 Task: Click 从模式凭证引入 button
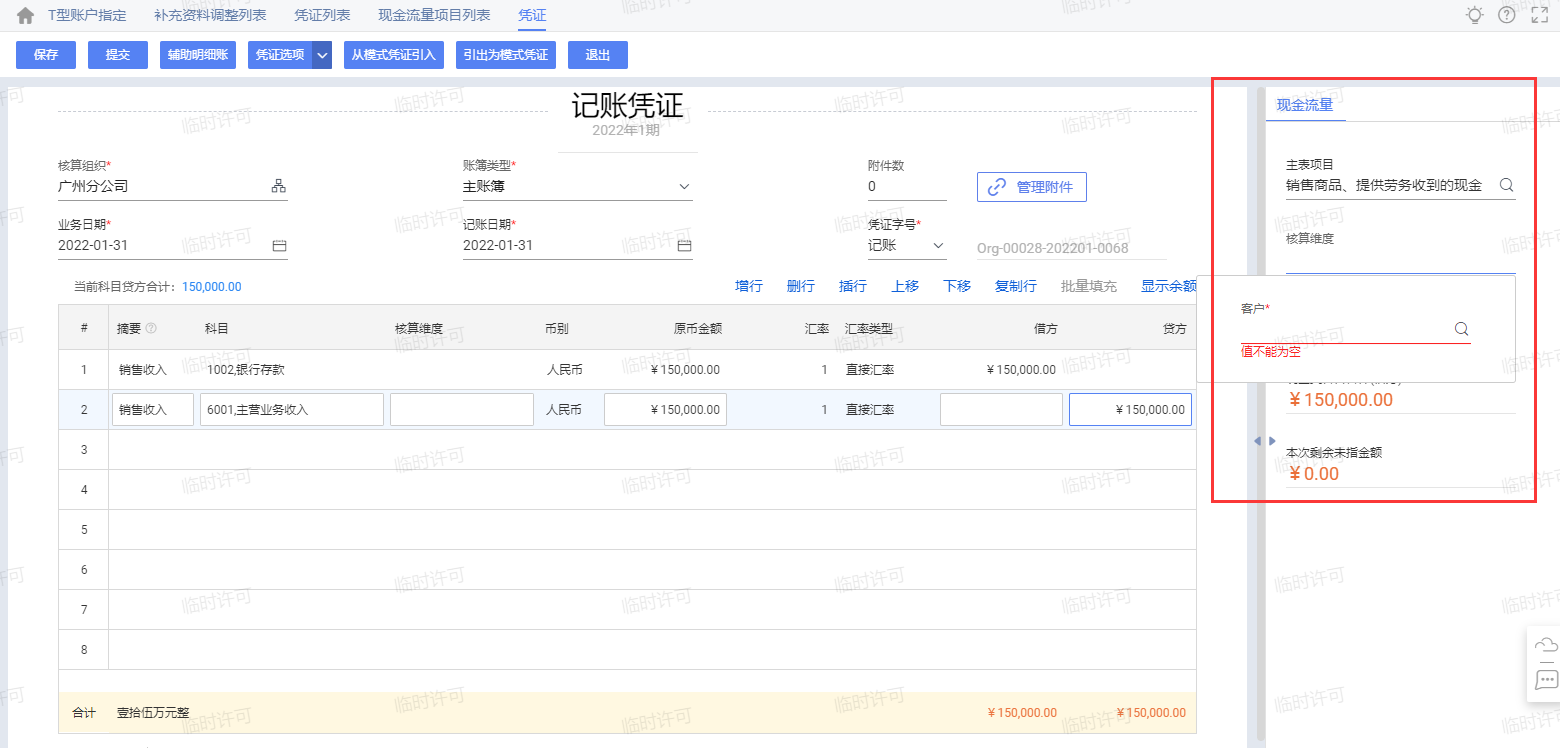[x=394, y=55]
